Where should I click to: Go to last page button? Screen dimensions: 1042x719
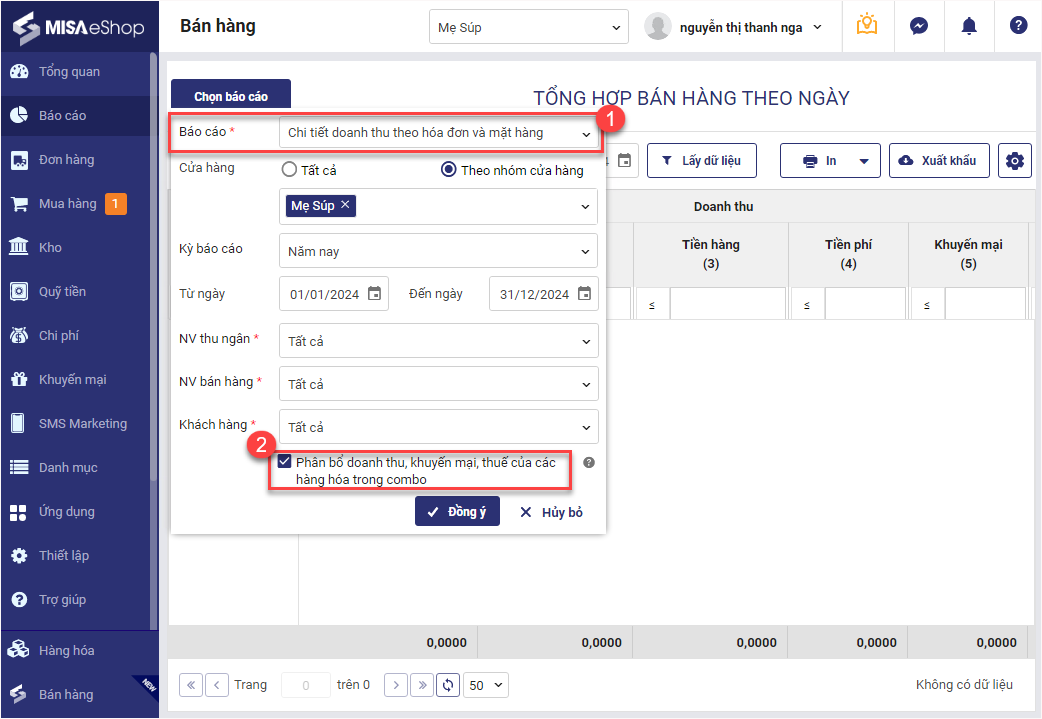(x=422, y=685)
